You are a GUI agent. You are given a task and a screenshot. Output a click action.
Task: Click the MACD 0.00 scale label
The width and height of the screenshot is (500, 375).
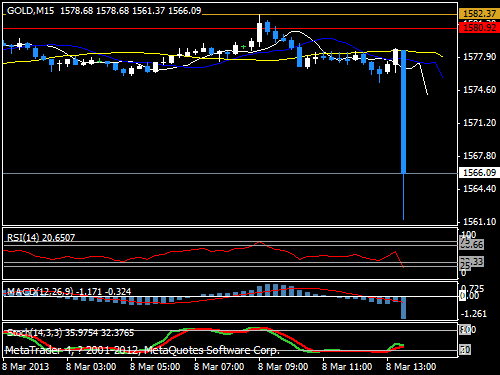[x=469, y=296]
